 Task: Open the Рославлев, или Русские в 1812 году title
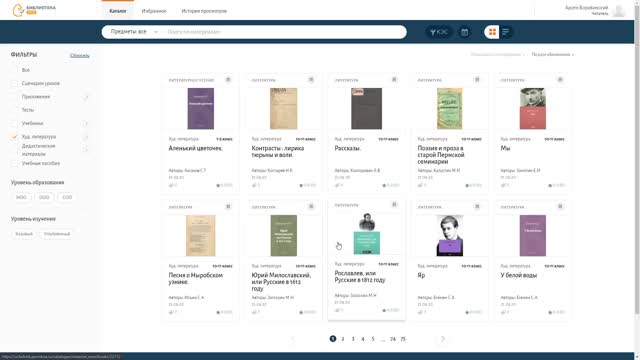(x=360, y=277)
